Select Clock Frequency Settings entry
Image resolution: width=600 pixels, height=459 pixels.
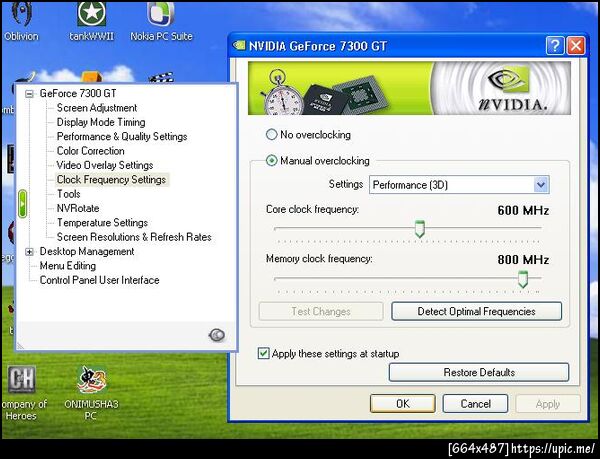tap(111, 180)
